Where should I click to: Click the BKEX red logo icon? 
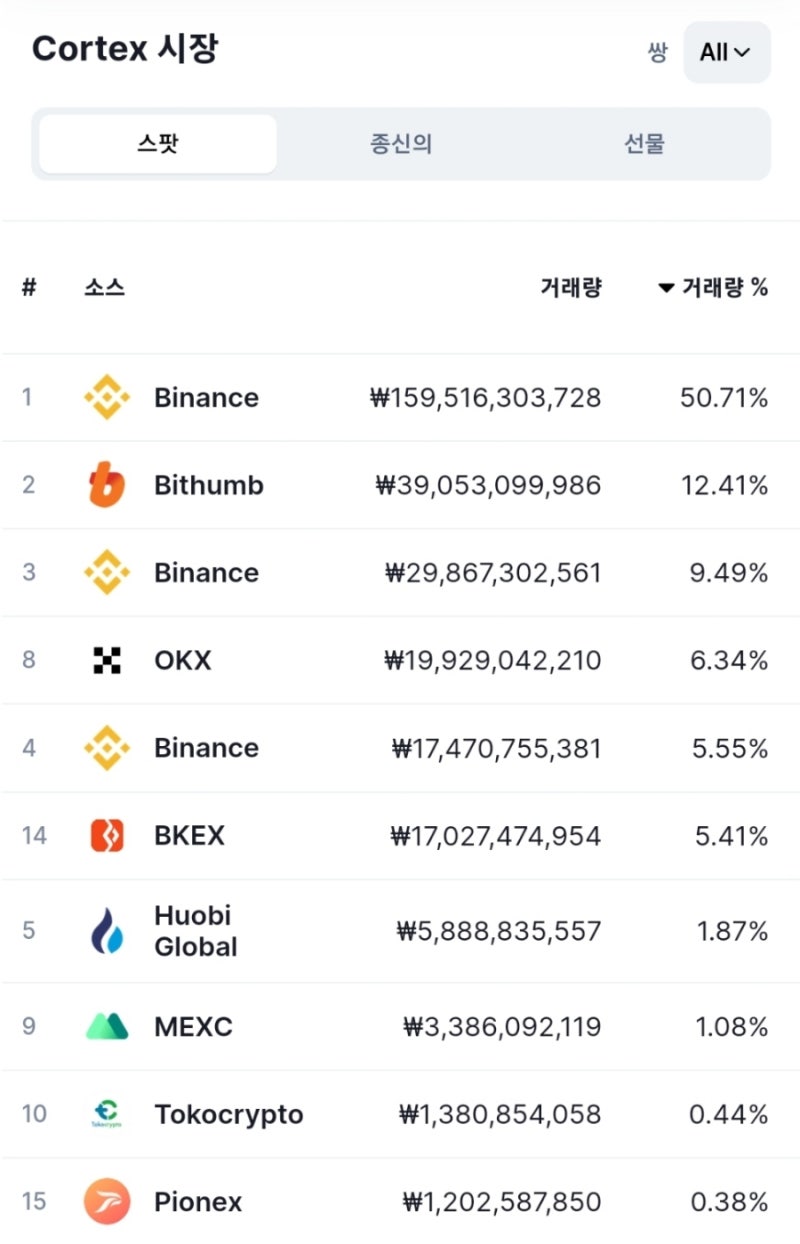[107, 835]
